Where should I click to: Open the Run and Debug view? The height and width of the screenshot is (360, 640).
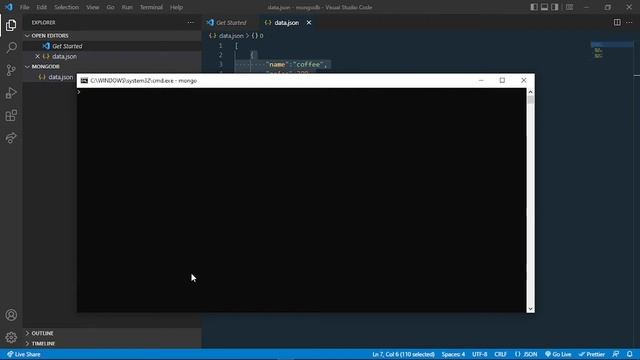point(11,93)
